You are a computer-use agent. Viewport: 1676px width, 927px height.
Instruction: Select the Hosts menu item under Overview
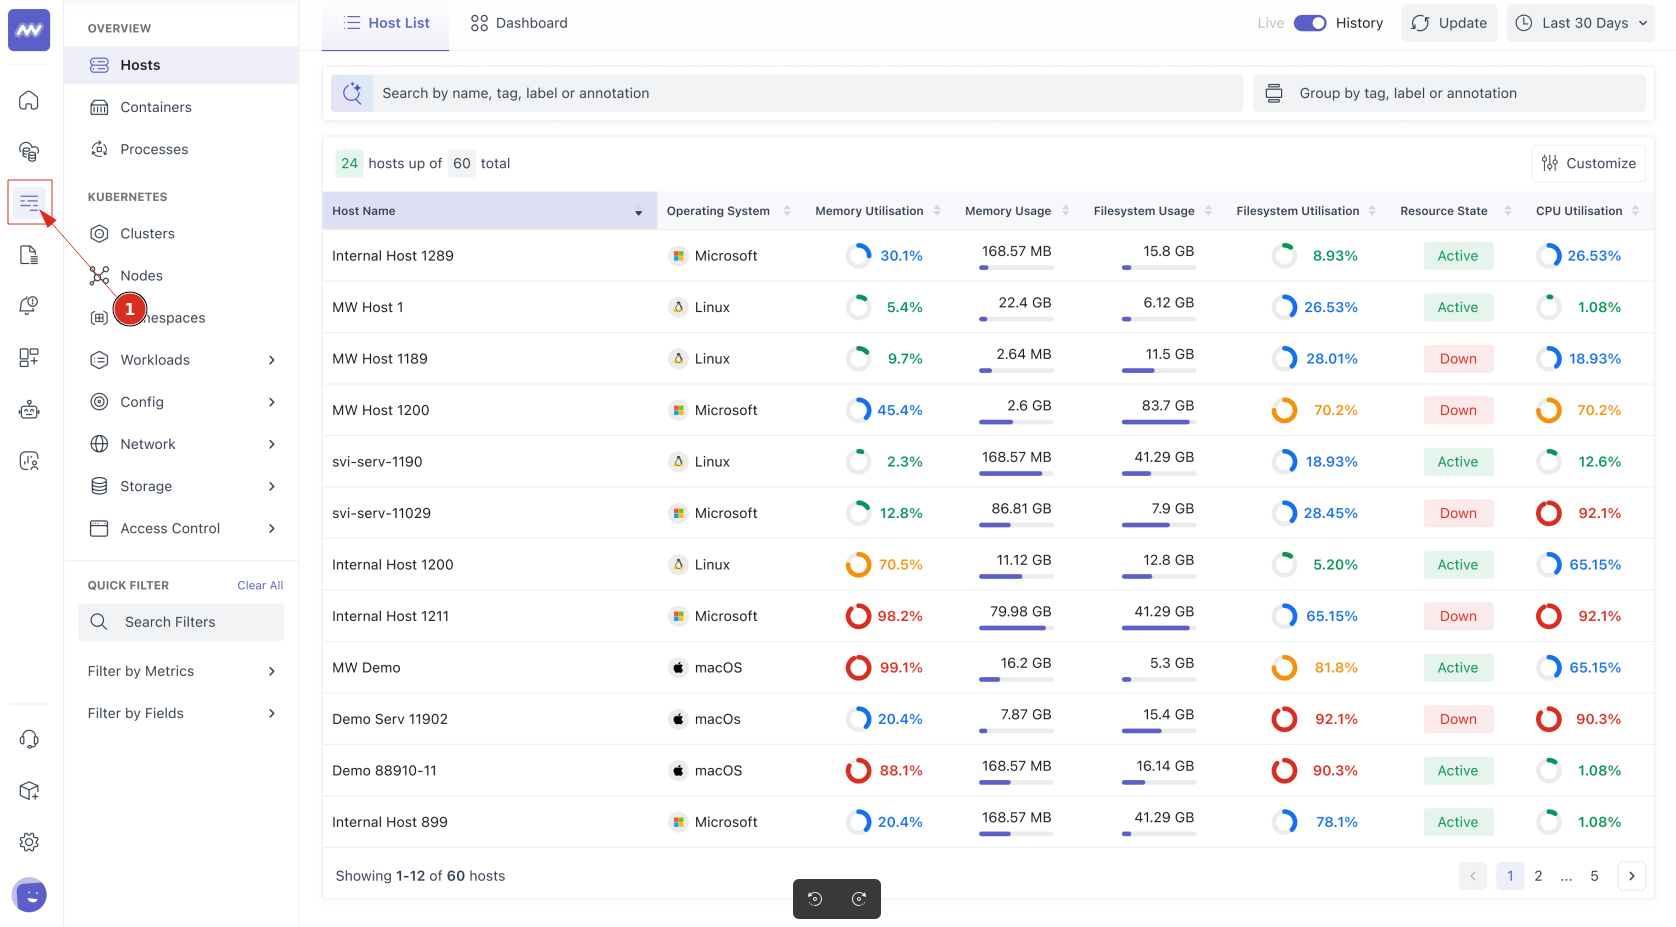[140, 64]
